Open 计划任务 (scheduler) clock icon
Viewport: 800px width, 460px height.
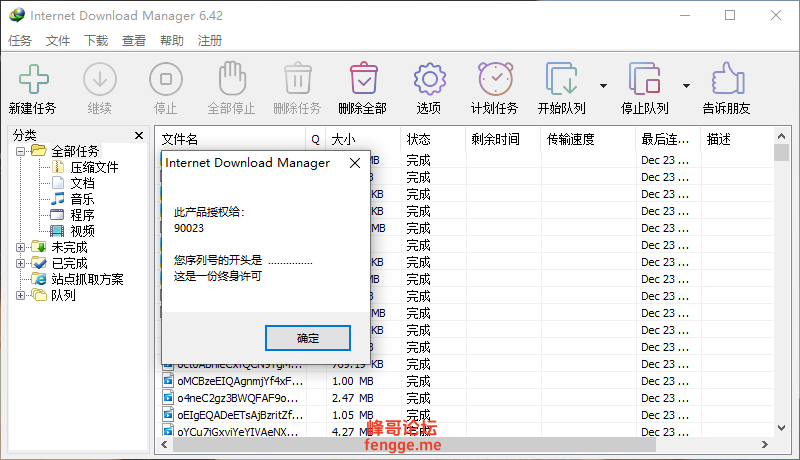click(495, 79)
